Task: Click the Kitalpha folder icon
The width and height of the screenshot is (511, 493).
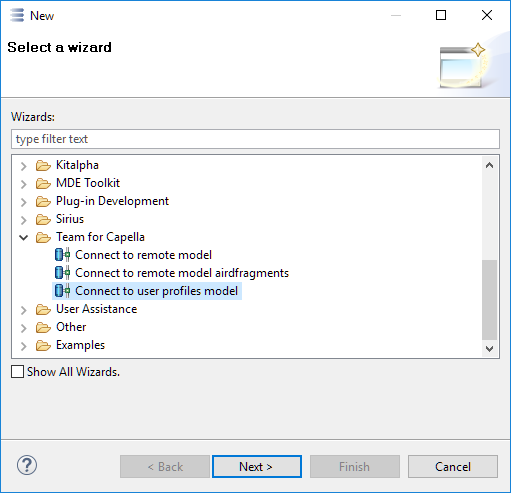Action: click(43, 165)
